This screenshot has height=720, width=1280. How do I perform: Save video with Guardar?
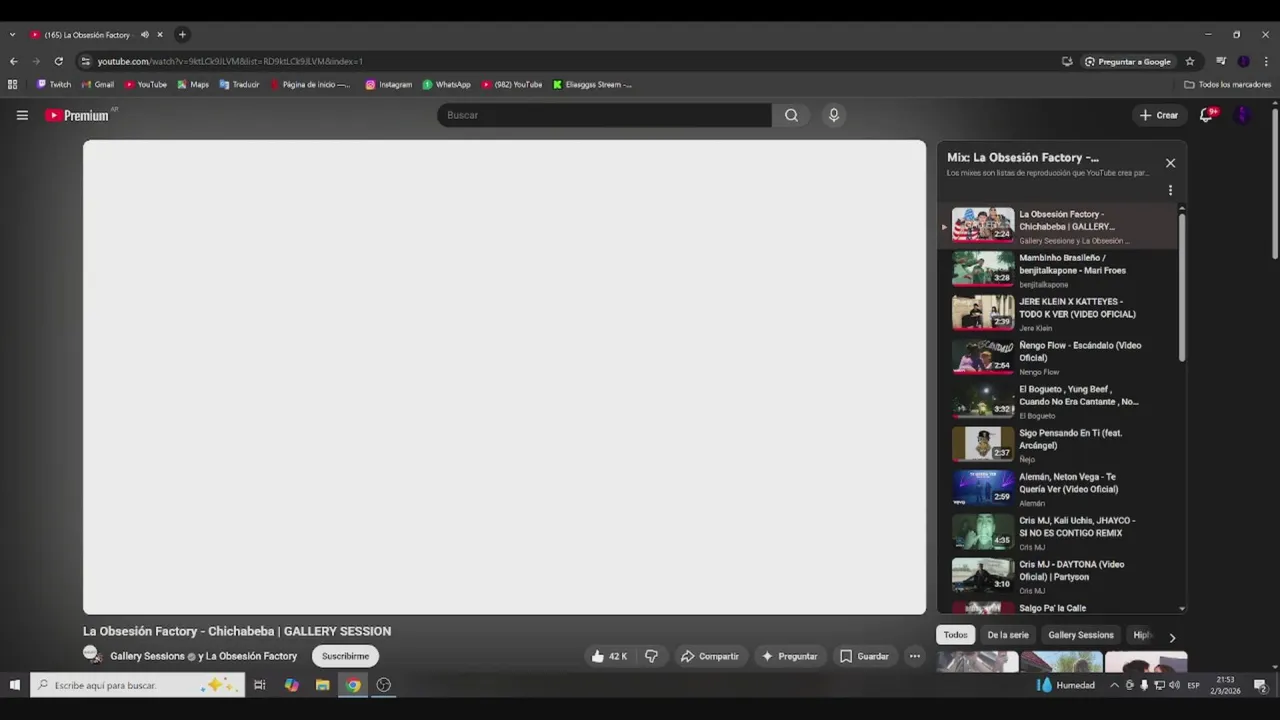pyautogui.click(x=864, y=656)
